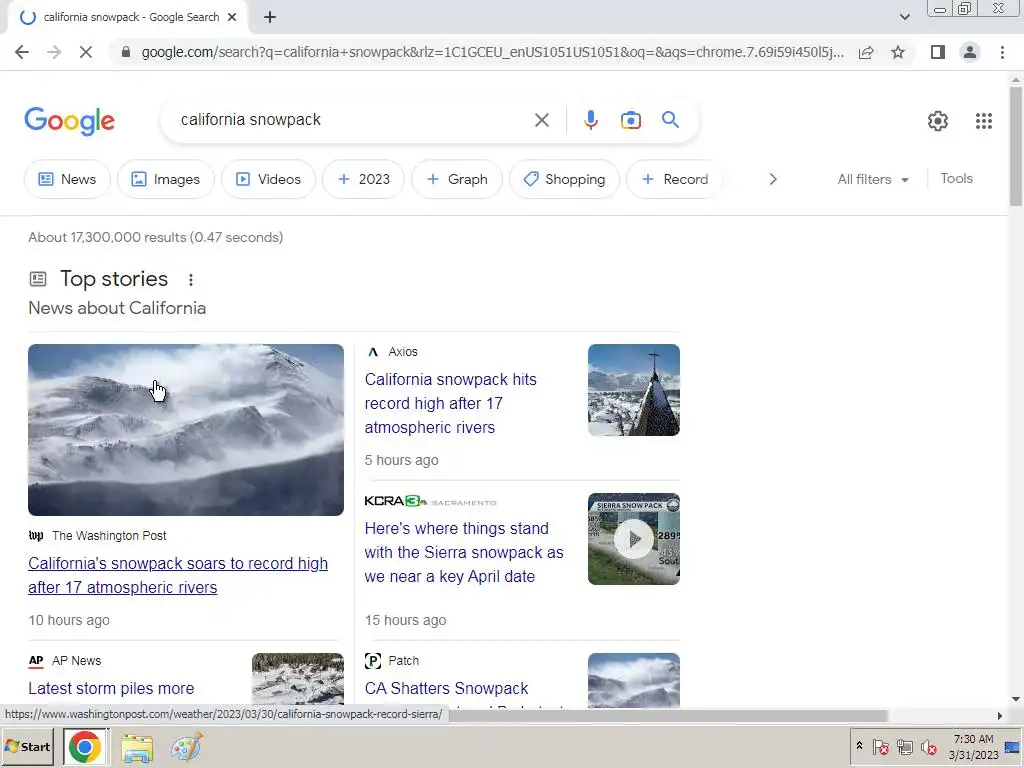The image size is (1024, 768).
Task: Open the Windows Start menu
Action: (x=27, y=746)
